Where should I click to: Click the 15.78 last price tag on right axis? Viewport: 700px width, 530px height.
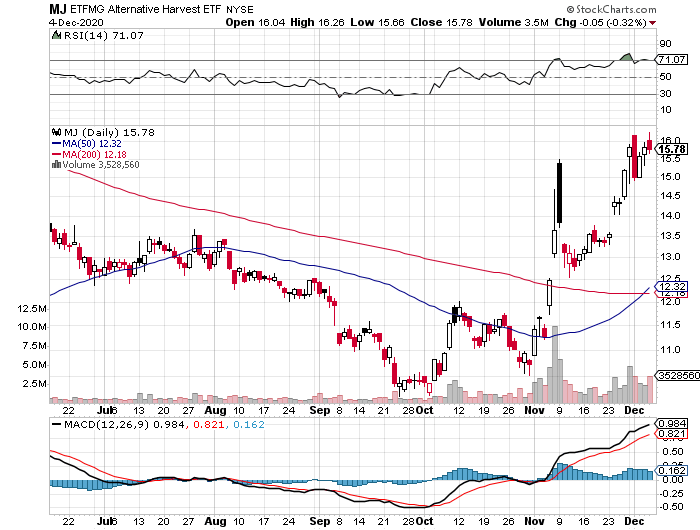coord(672,149)
